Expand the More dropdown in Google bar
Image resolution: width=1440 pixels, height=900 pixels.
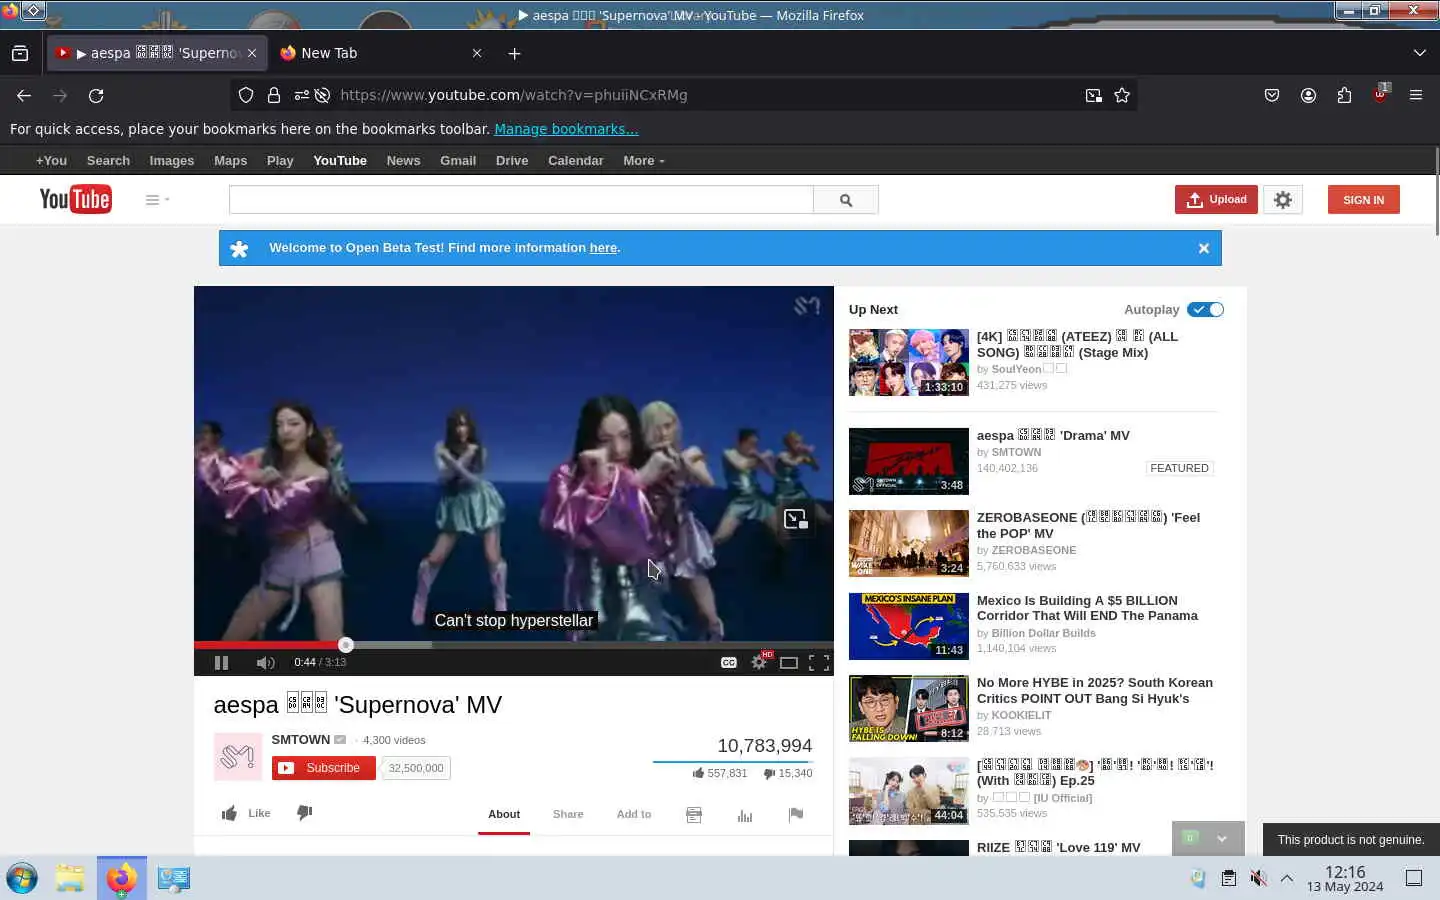click(x=643, y=160)
